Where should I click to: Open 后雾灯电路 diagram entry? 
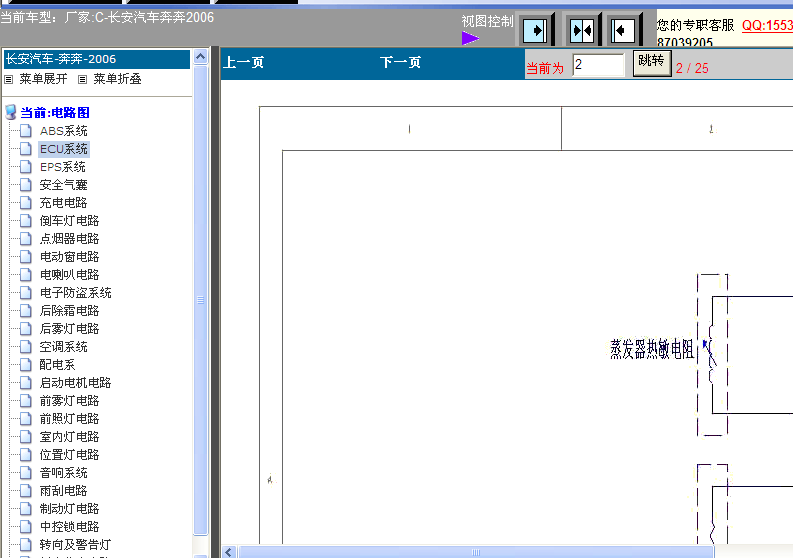69,329
